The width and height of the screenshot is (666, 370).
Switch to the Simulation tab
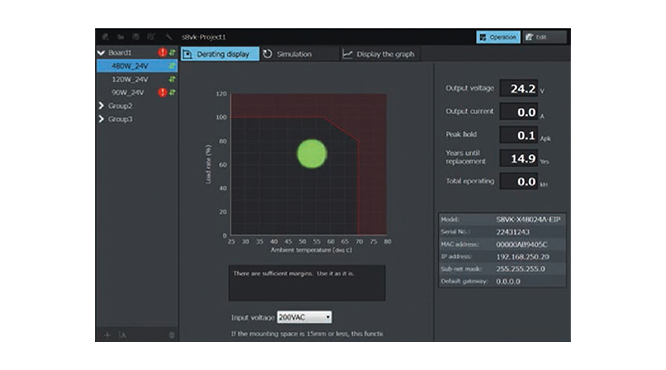click(x=299, y=54)
